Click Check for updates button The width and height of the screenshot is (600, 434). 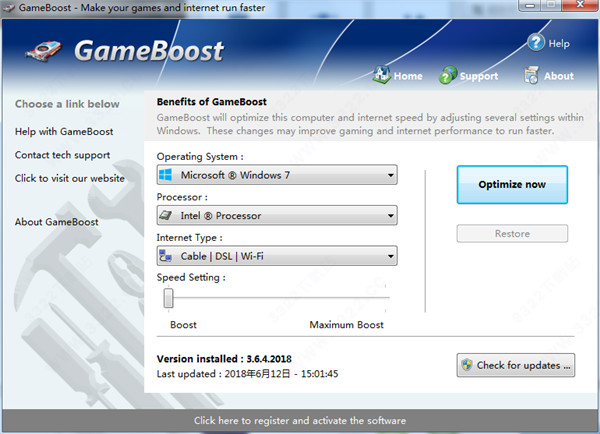(x=515, y=365)
